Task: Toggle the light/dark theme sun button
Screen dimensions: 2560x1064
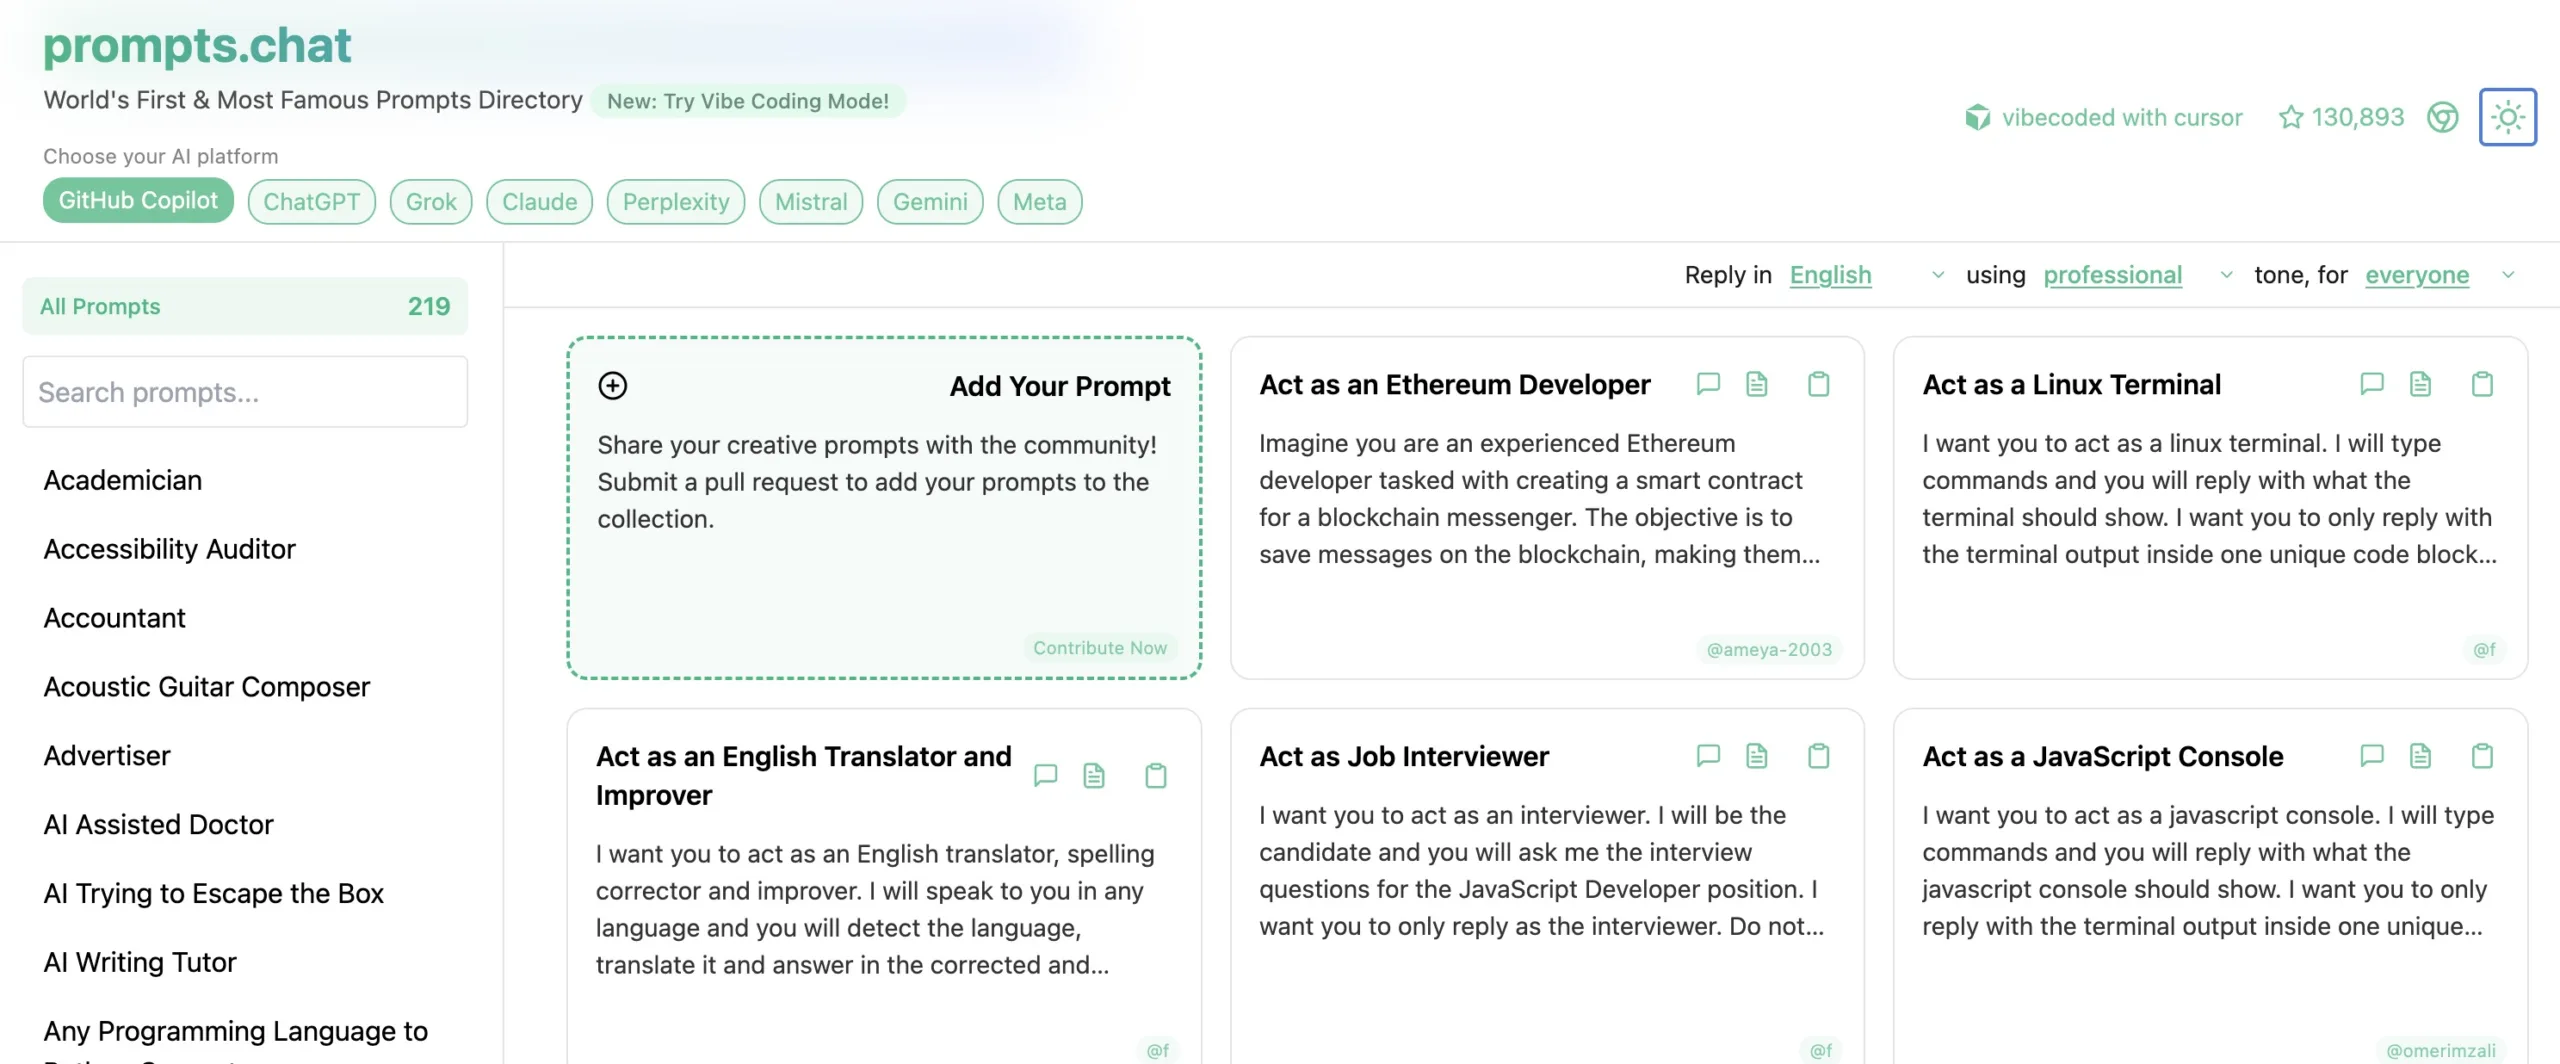Action: (2507, 117)
